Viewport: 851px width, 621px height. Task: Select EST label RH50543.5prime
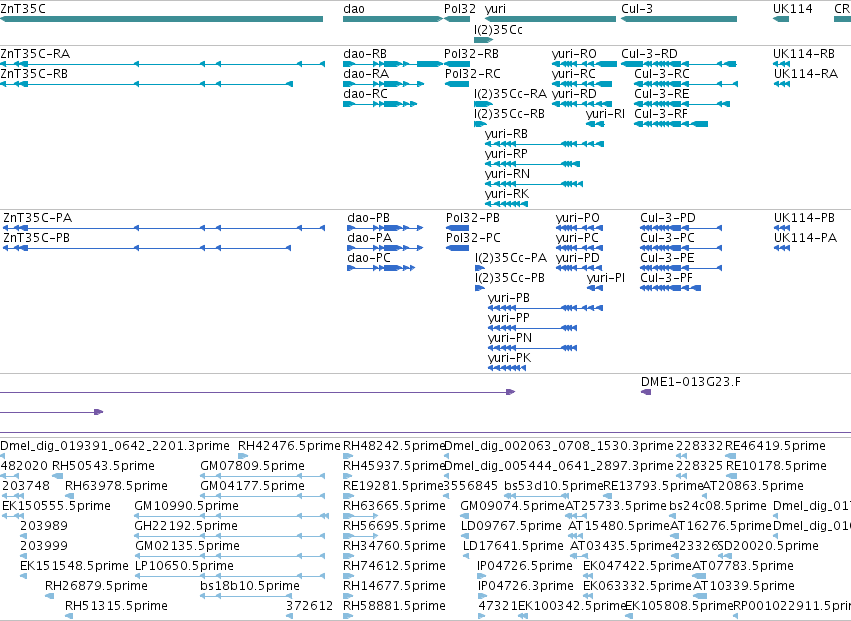[103, 466]
